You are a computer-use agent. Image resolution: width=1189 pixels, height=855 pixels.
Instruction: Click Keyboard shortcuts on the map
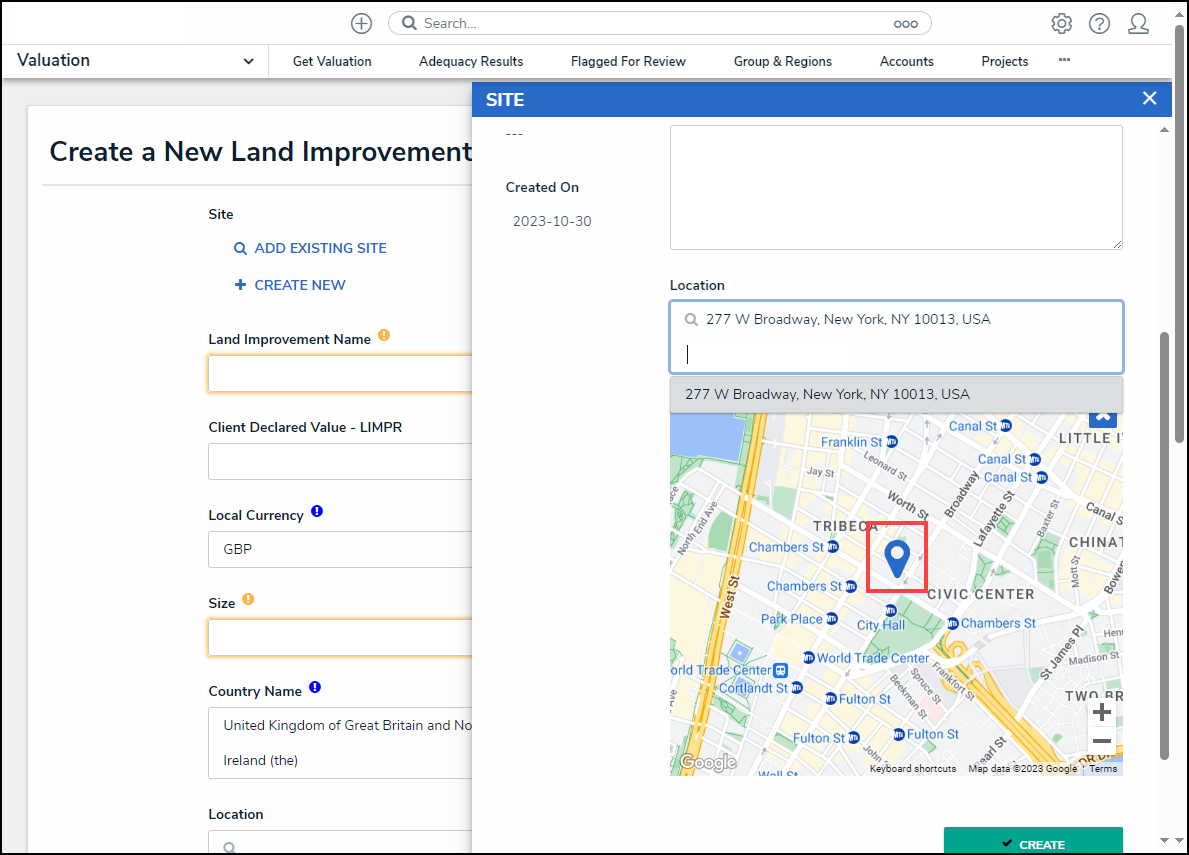(913, 769)
